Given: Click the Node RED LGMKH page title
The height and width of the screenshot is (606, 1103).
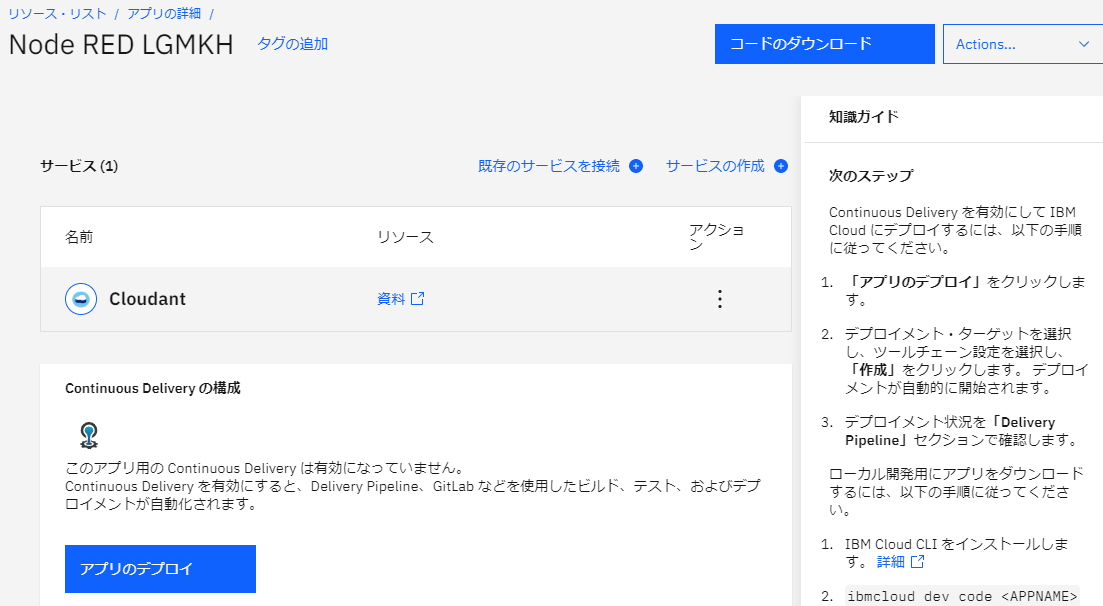Looking at the screenshot, I should (121, 44).
